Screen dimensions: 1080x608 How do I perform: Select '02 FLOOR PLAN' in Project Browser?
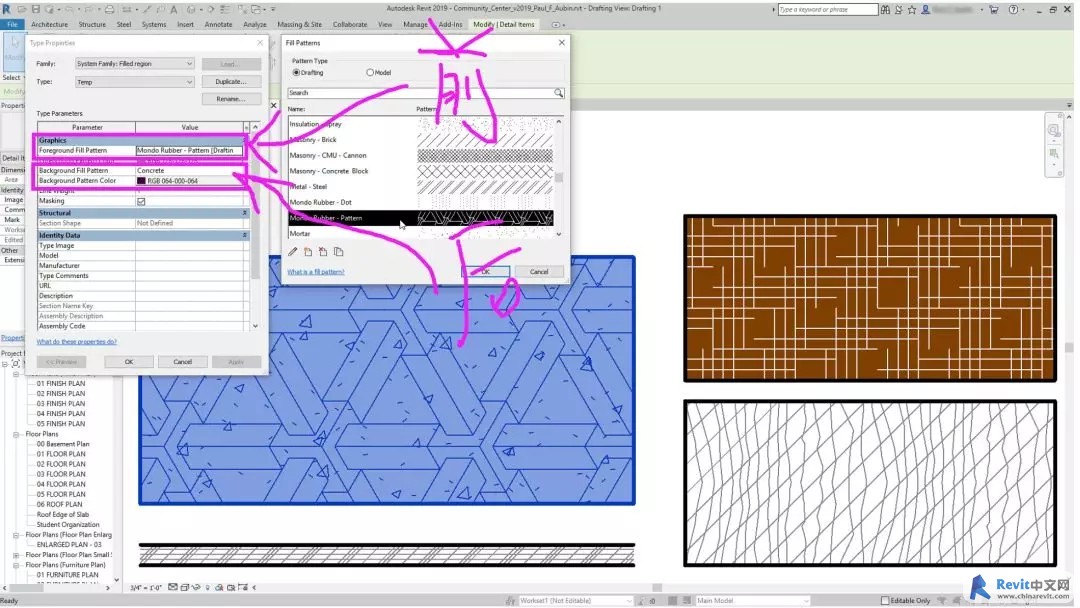coord(61,464)
